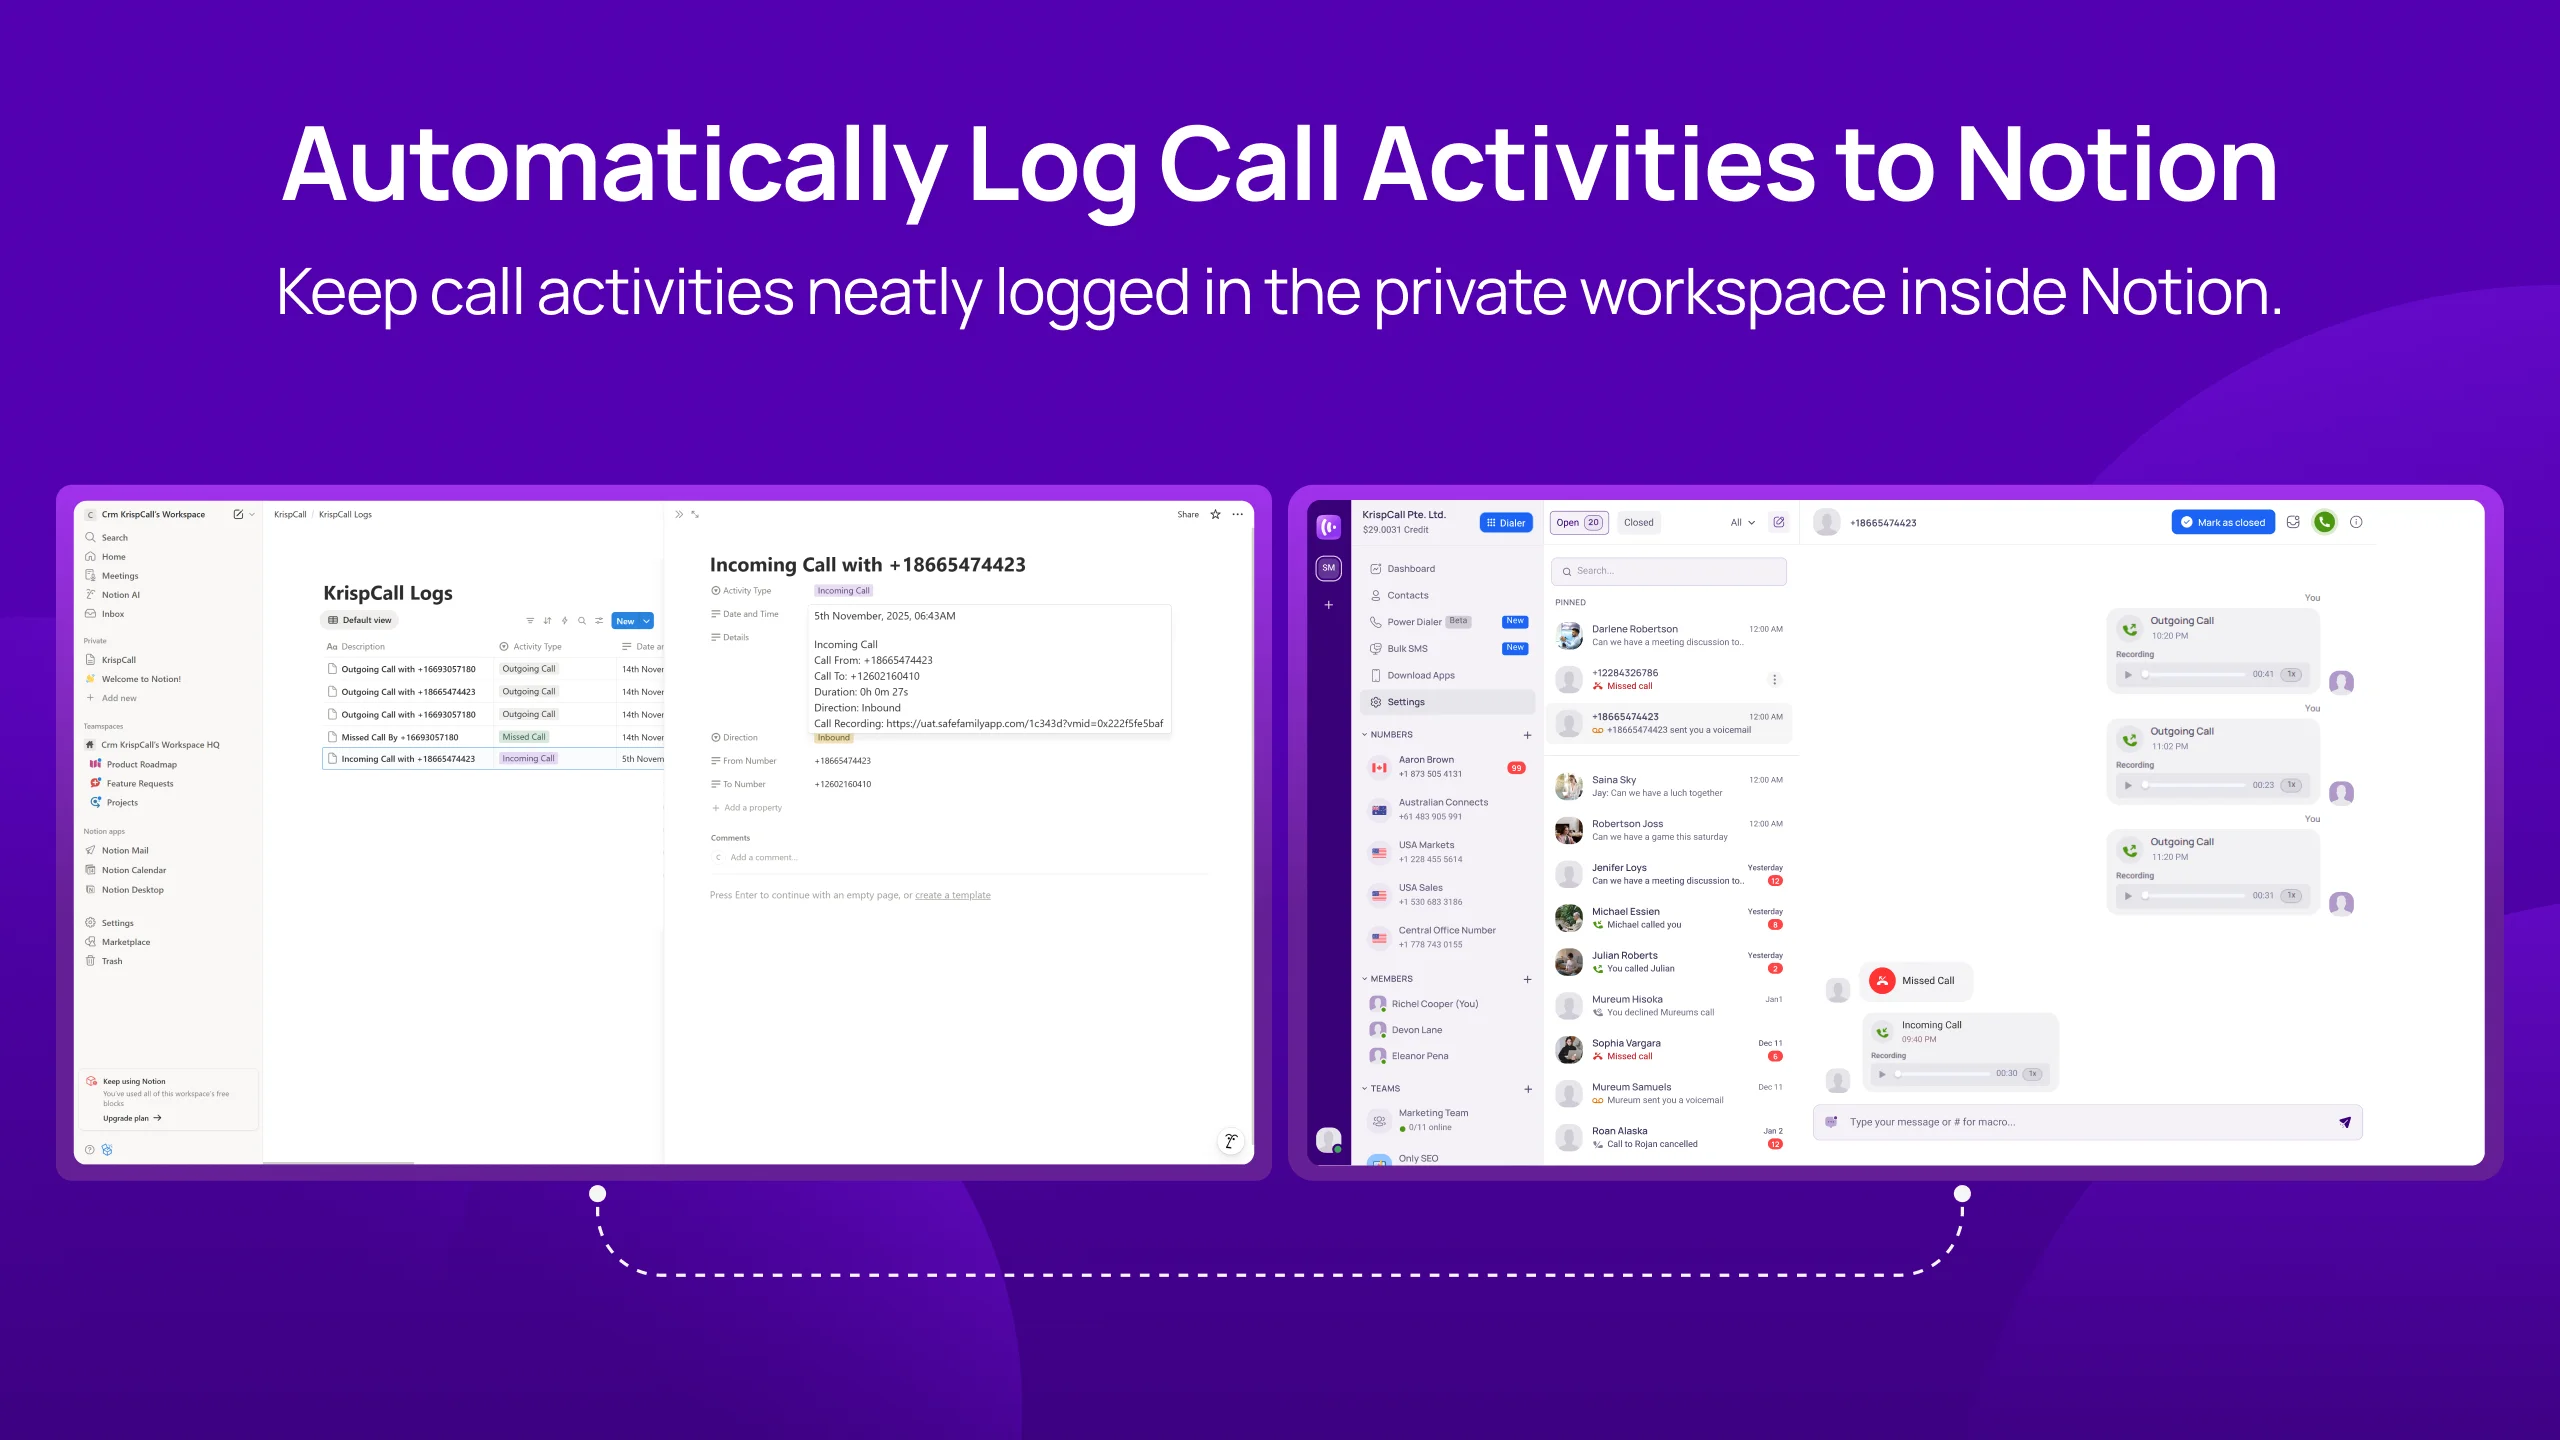
Task: Seek the 00:23 recording progress bar
Action: (x=2193, y=786)
